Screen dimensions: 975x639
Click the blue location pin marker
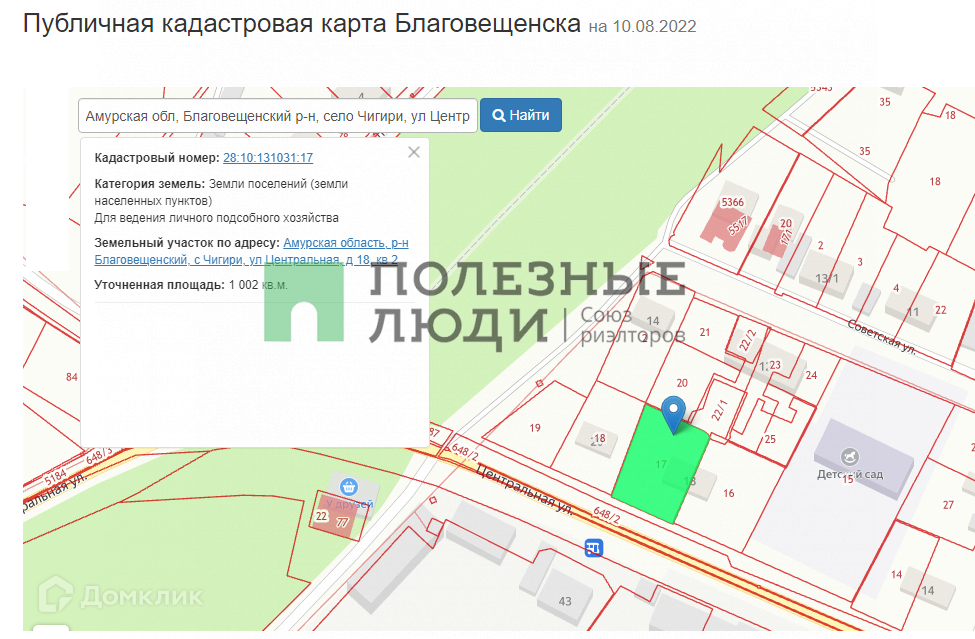click(673, 413)
